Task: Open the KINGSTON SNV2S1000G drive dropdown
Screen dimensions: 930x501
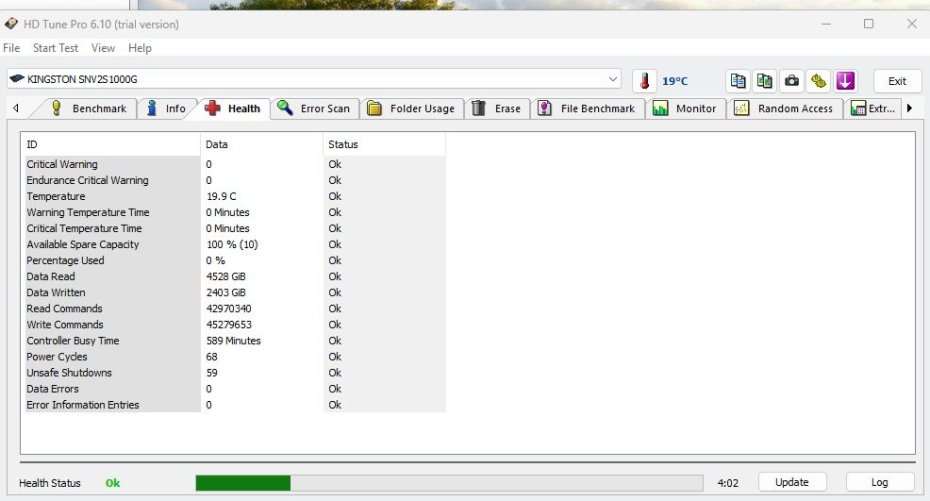Action: (x=314, y=79)
